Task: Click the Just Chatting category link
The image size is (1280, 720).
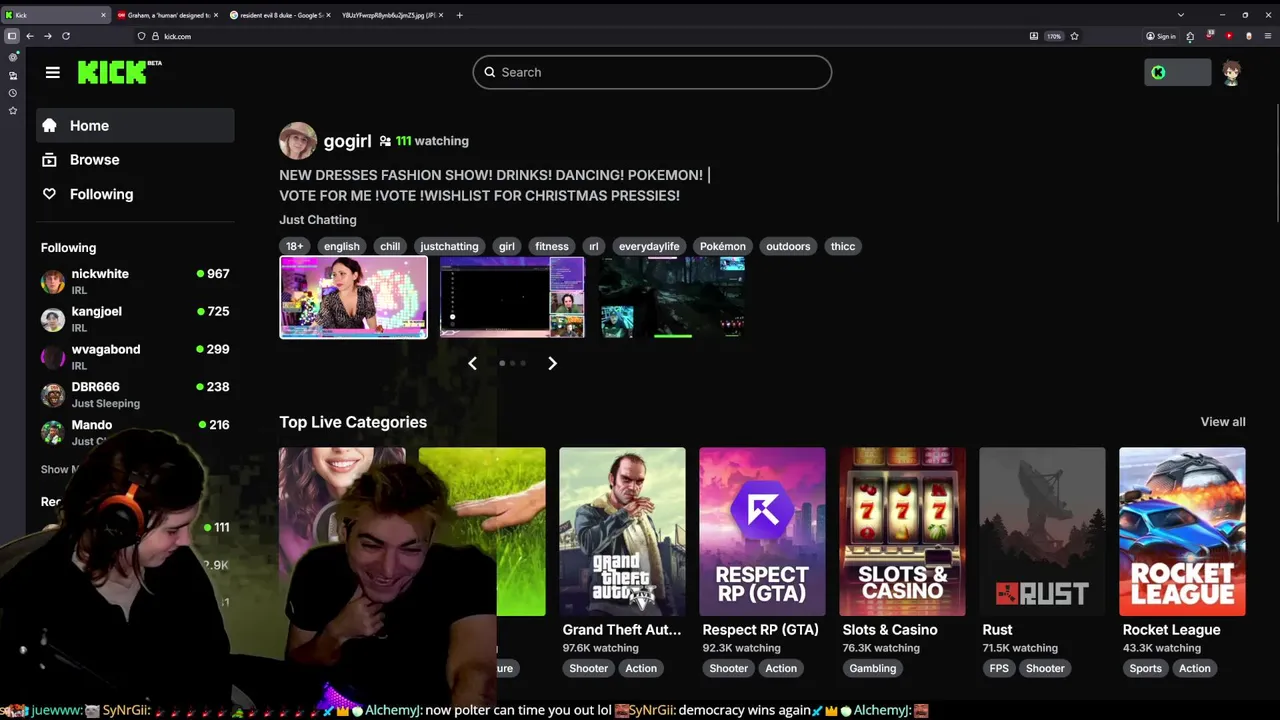Action: 318,220
